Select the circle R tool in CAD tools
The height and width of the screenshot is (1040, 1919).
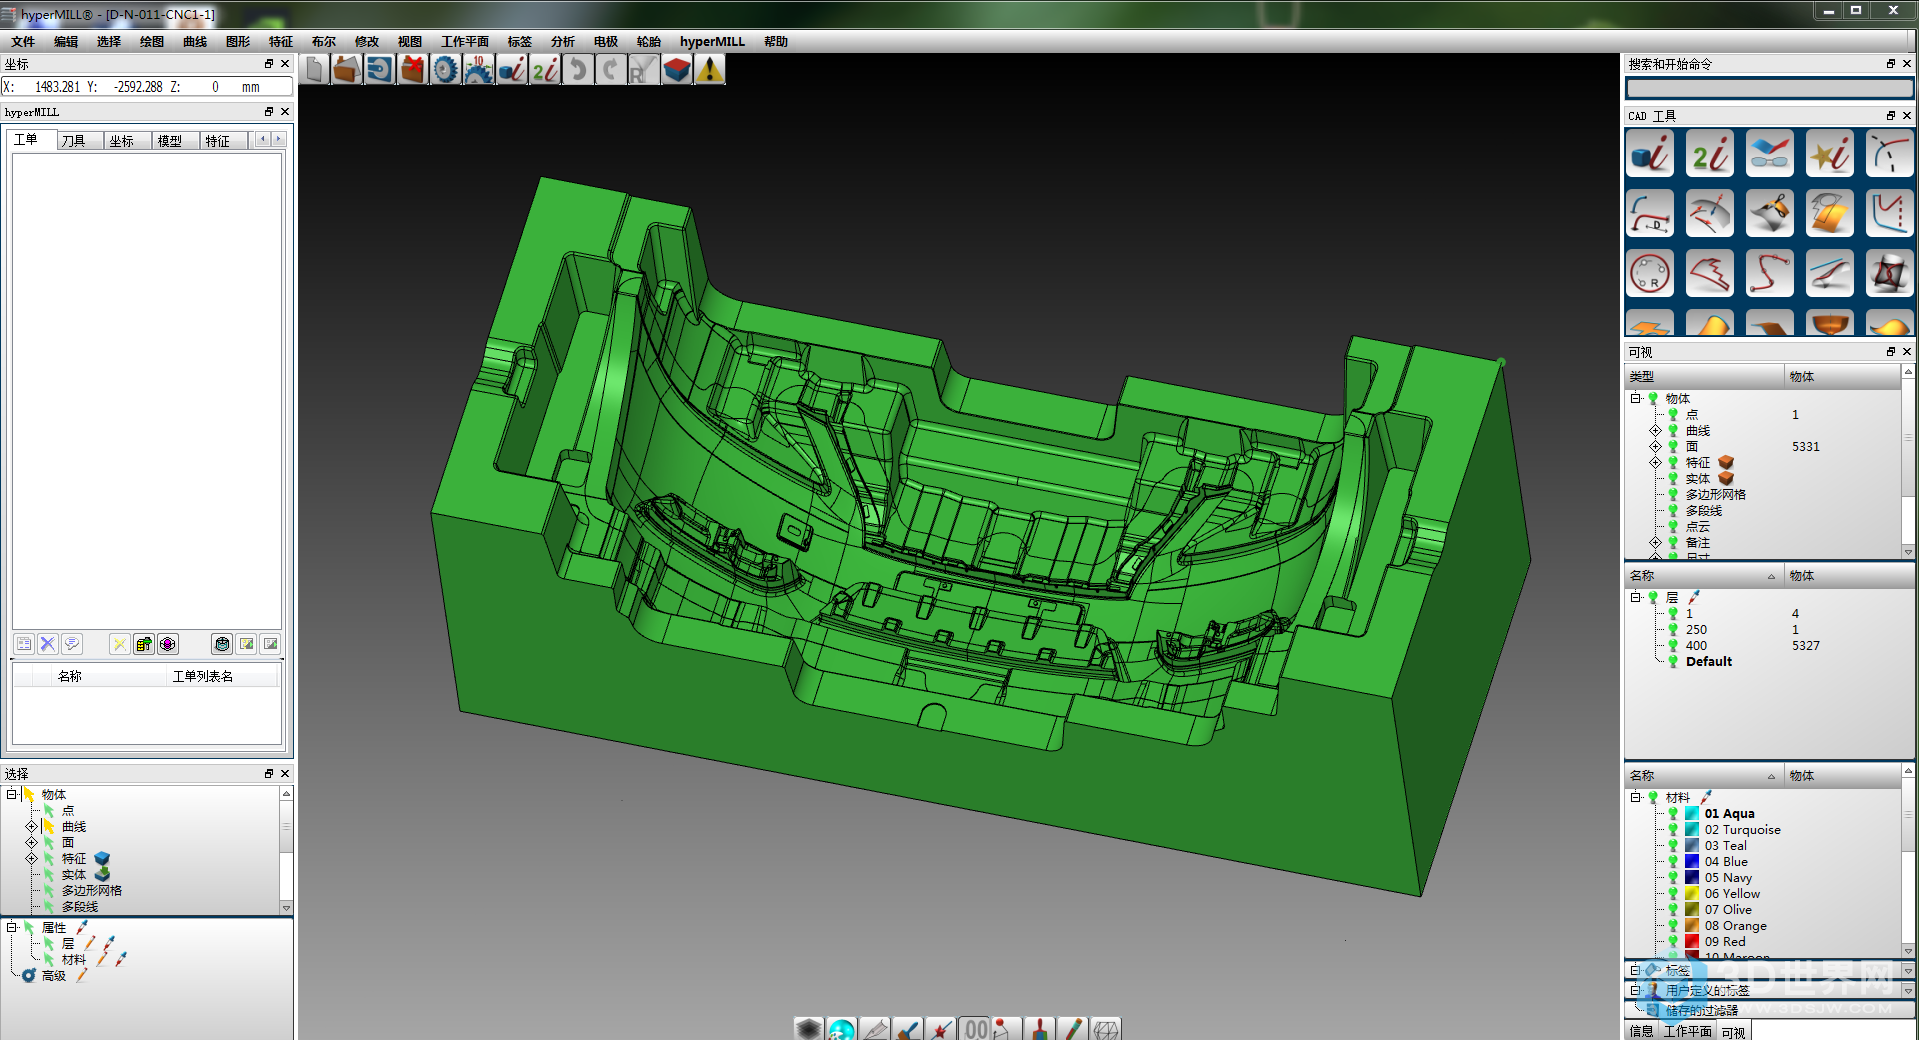(1650, 273)
